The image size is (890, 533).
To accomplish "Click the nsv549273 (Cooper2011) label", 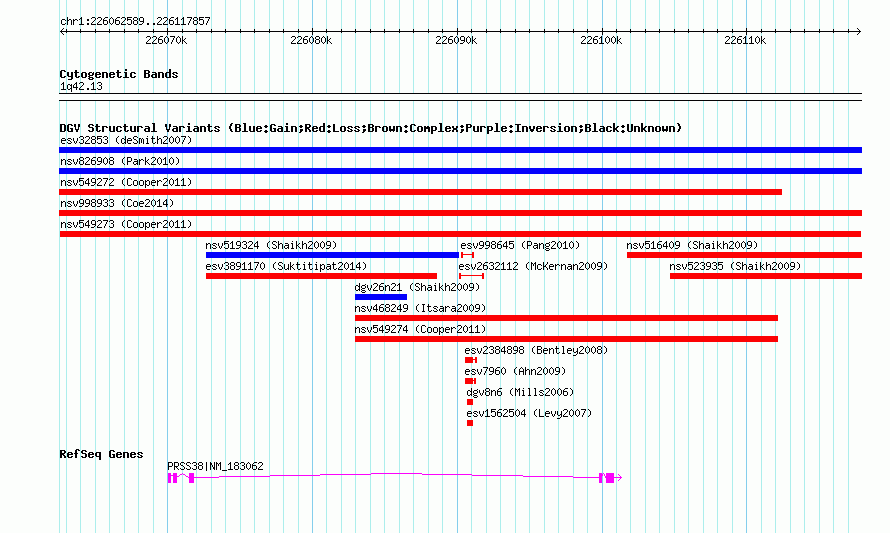I will click(x=126, y=224).
